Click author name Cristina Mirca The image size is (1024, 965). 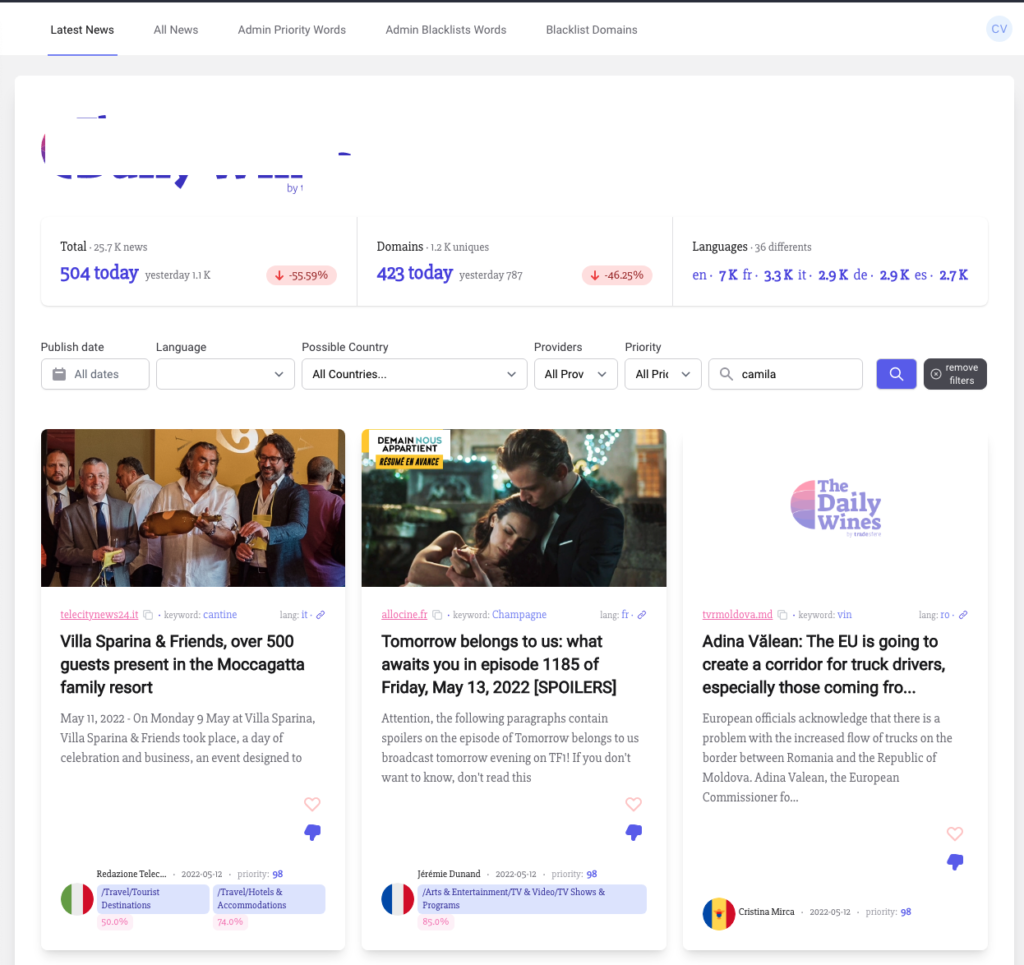[x=766, y=911]
